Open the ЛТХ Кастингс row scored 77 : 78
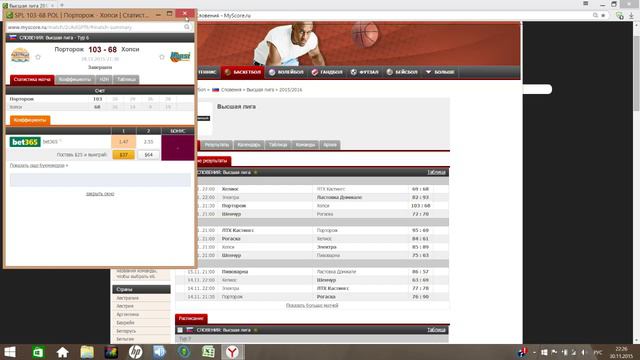 pyautogui.click(x=312, y=288)
